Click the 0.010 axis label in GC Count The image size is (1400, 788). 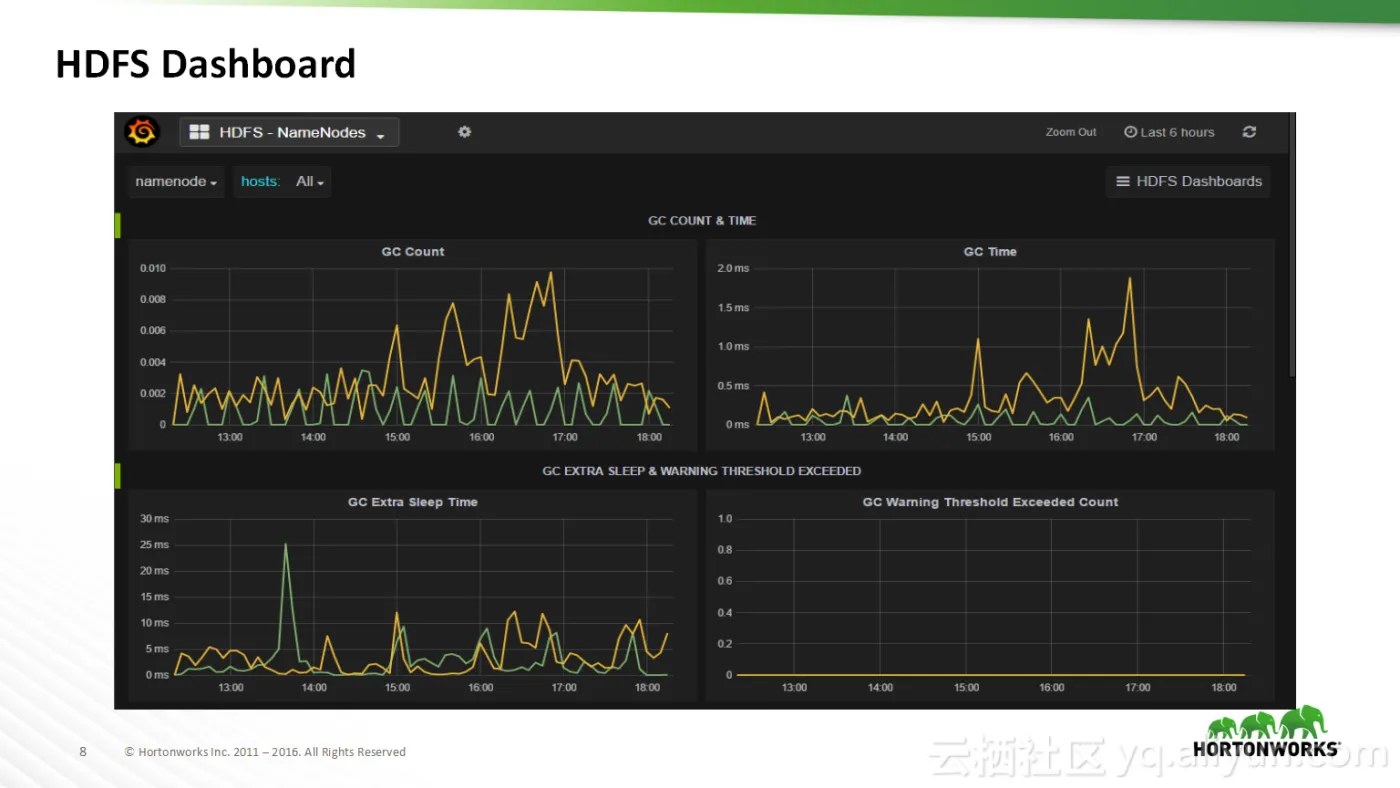click(153, 268)
